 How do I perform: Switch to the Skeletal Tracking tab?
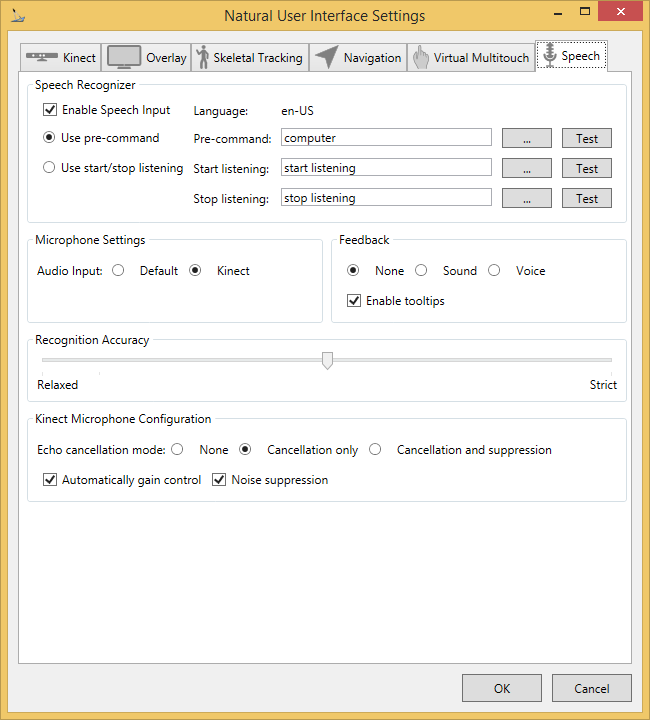coord(257,58)
